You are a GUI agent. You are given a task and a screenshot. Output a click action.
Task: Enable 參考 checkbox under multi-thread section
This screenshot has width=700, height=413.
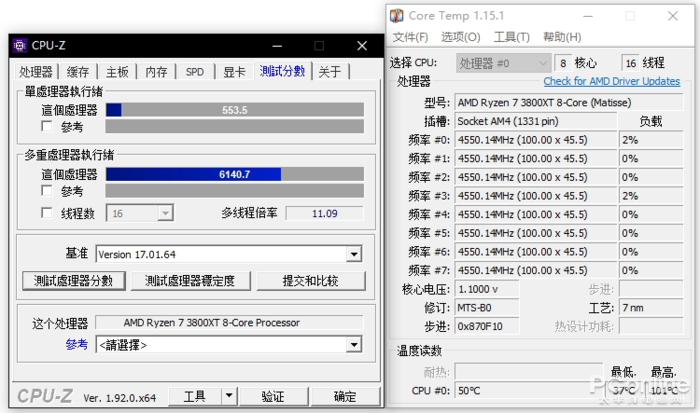[46, 191]
